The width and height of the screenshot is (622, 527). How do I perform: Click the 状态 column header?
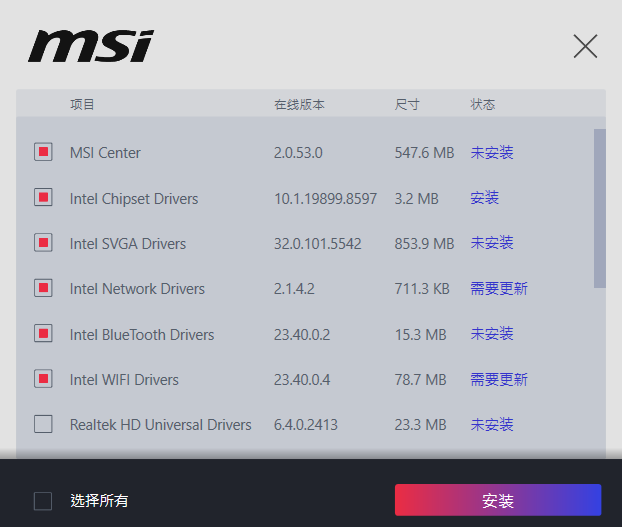(x=483, y=104)
